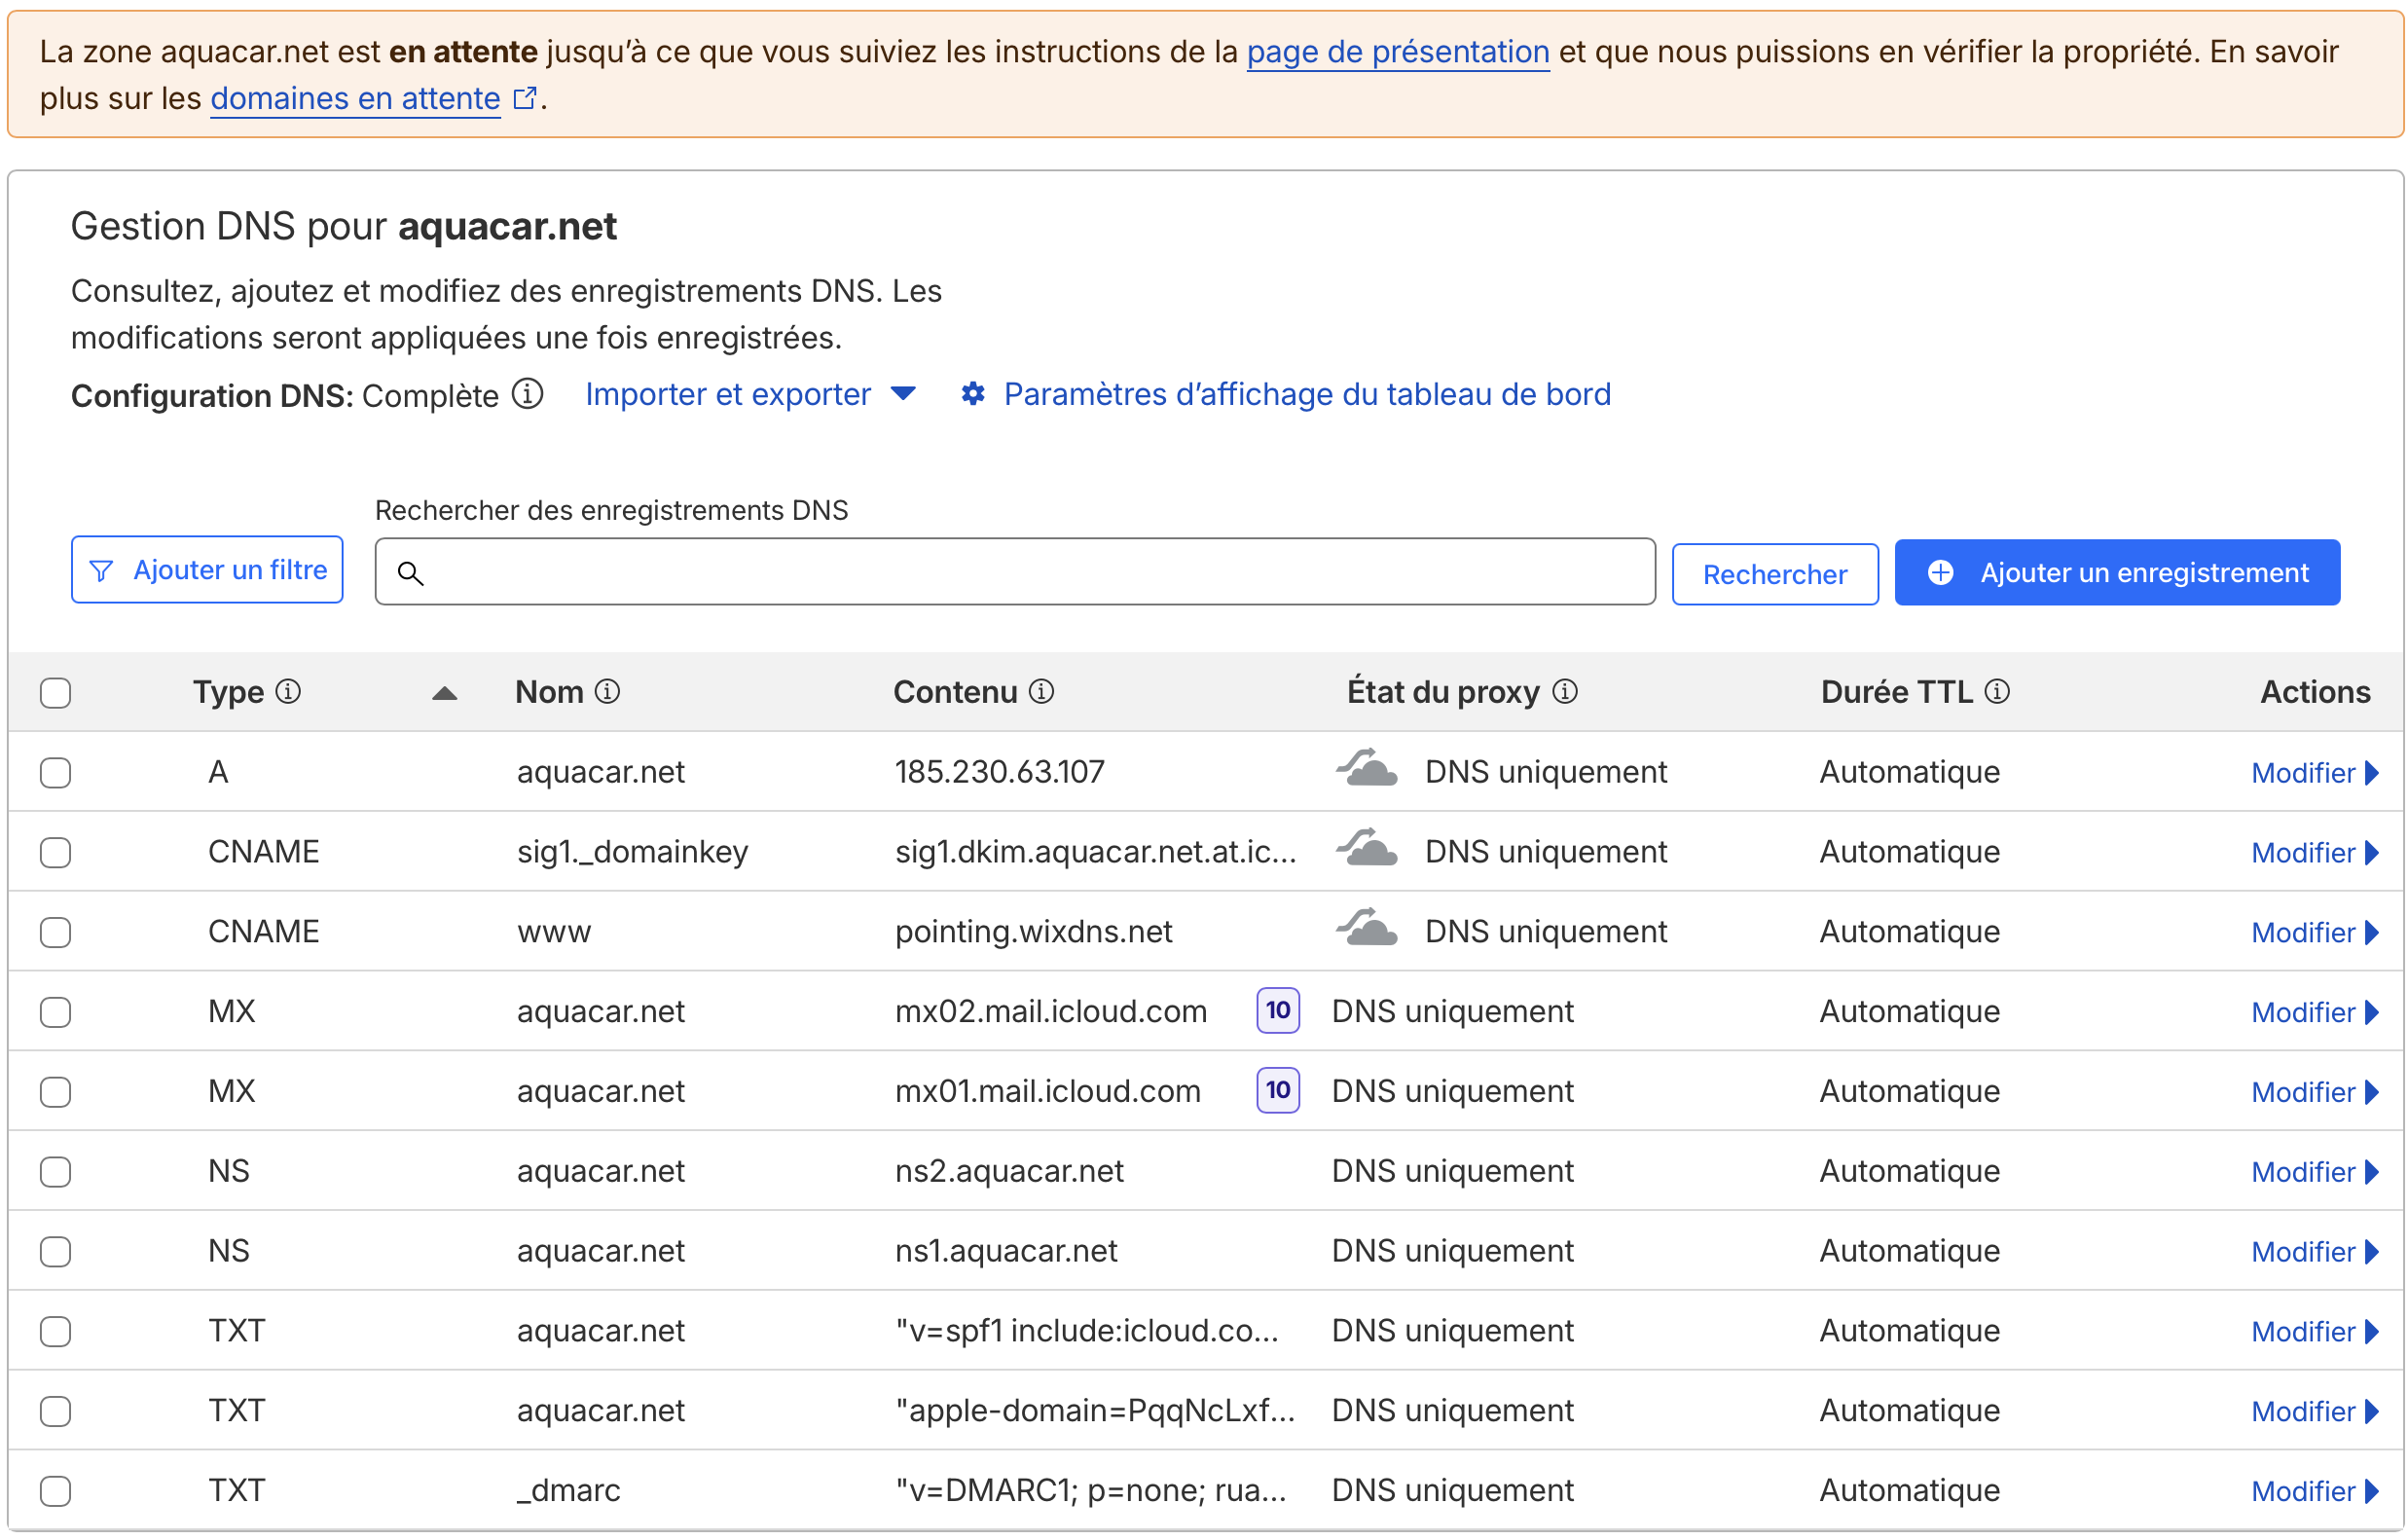Sort by Type using the ascending arrow
This screenshot has height=1540, width=2408.
point(444,693)
